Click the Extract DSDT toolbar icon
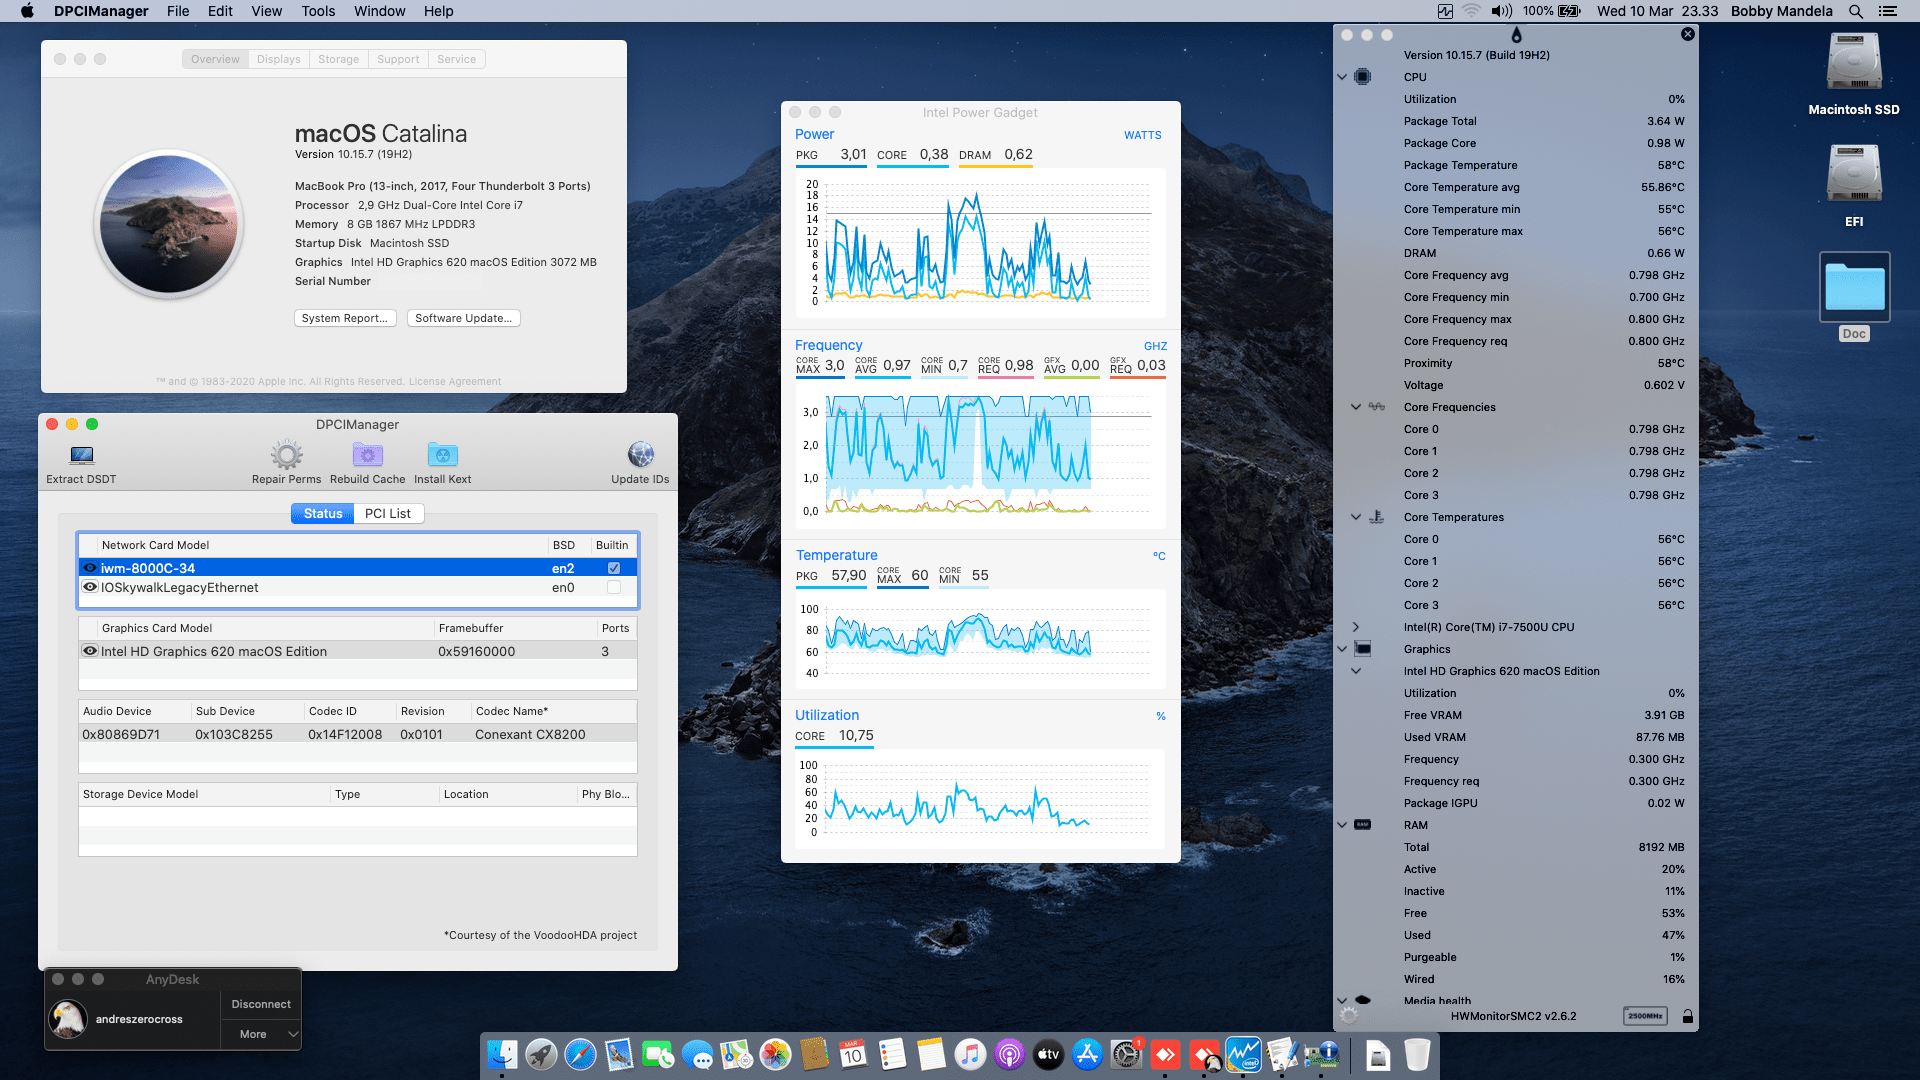 coord(81,455)
